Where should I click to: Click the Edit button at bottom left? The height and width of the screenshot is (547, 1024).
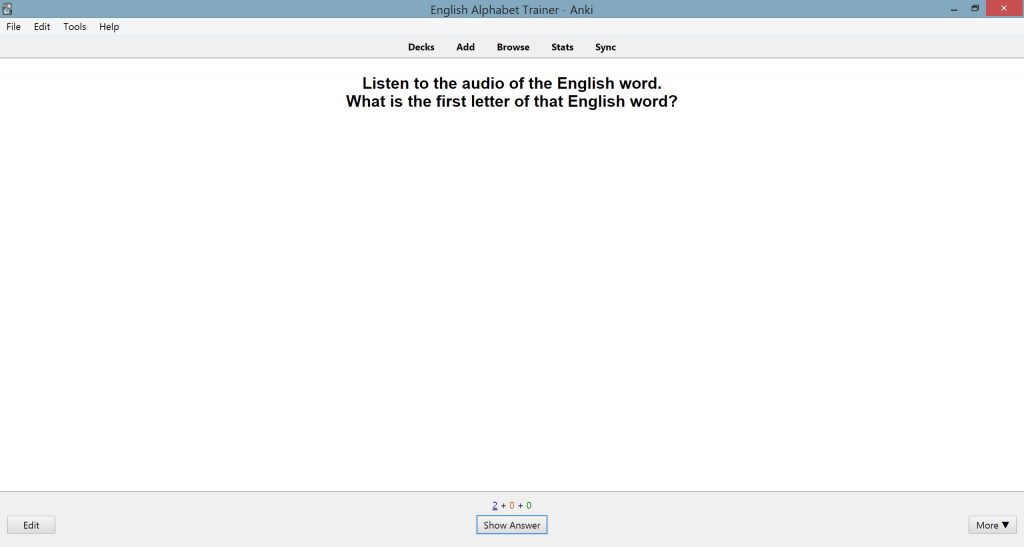pyautogui.click(x=31, y=525)
